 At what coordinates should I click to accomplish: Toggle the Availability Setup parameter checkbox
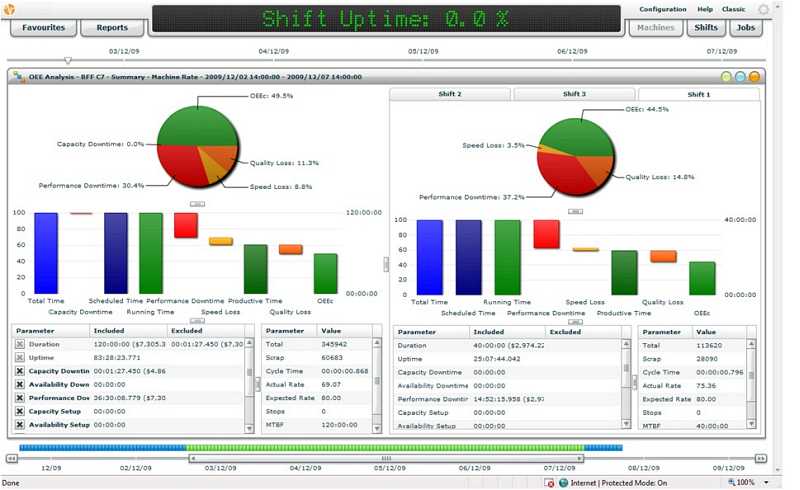[19, 425]
